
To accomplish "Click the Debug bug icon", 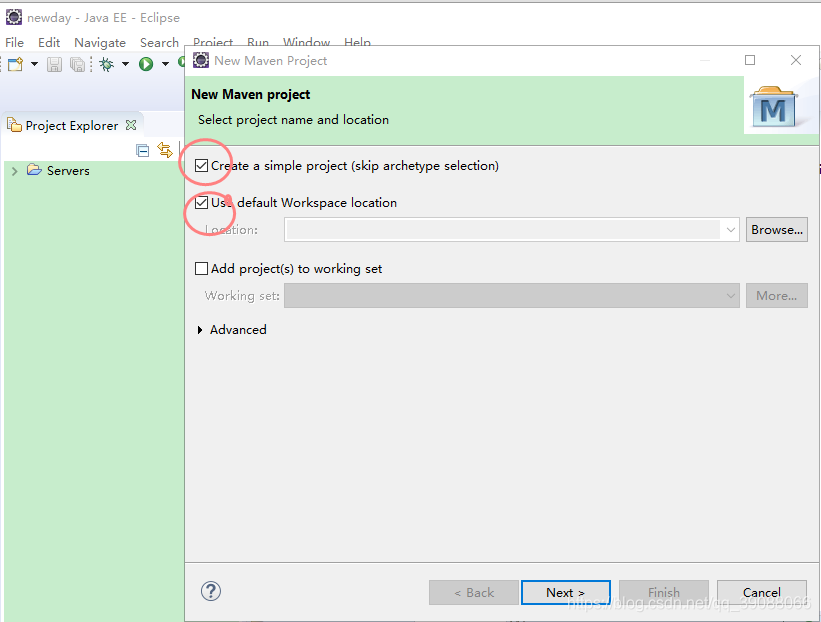I will tap(107, 64).
